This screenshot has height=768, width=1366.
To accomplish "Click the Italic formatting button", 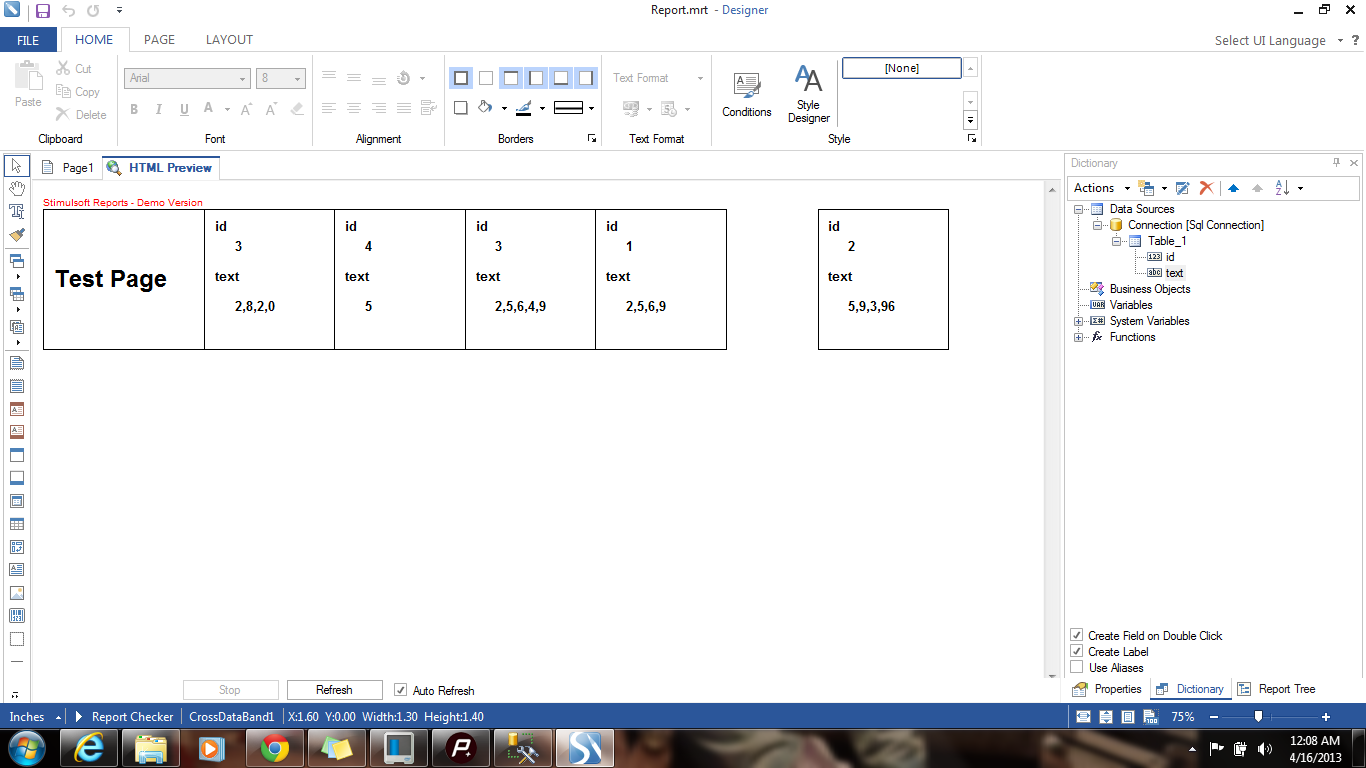I will tap(158, 109).
